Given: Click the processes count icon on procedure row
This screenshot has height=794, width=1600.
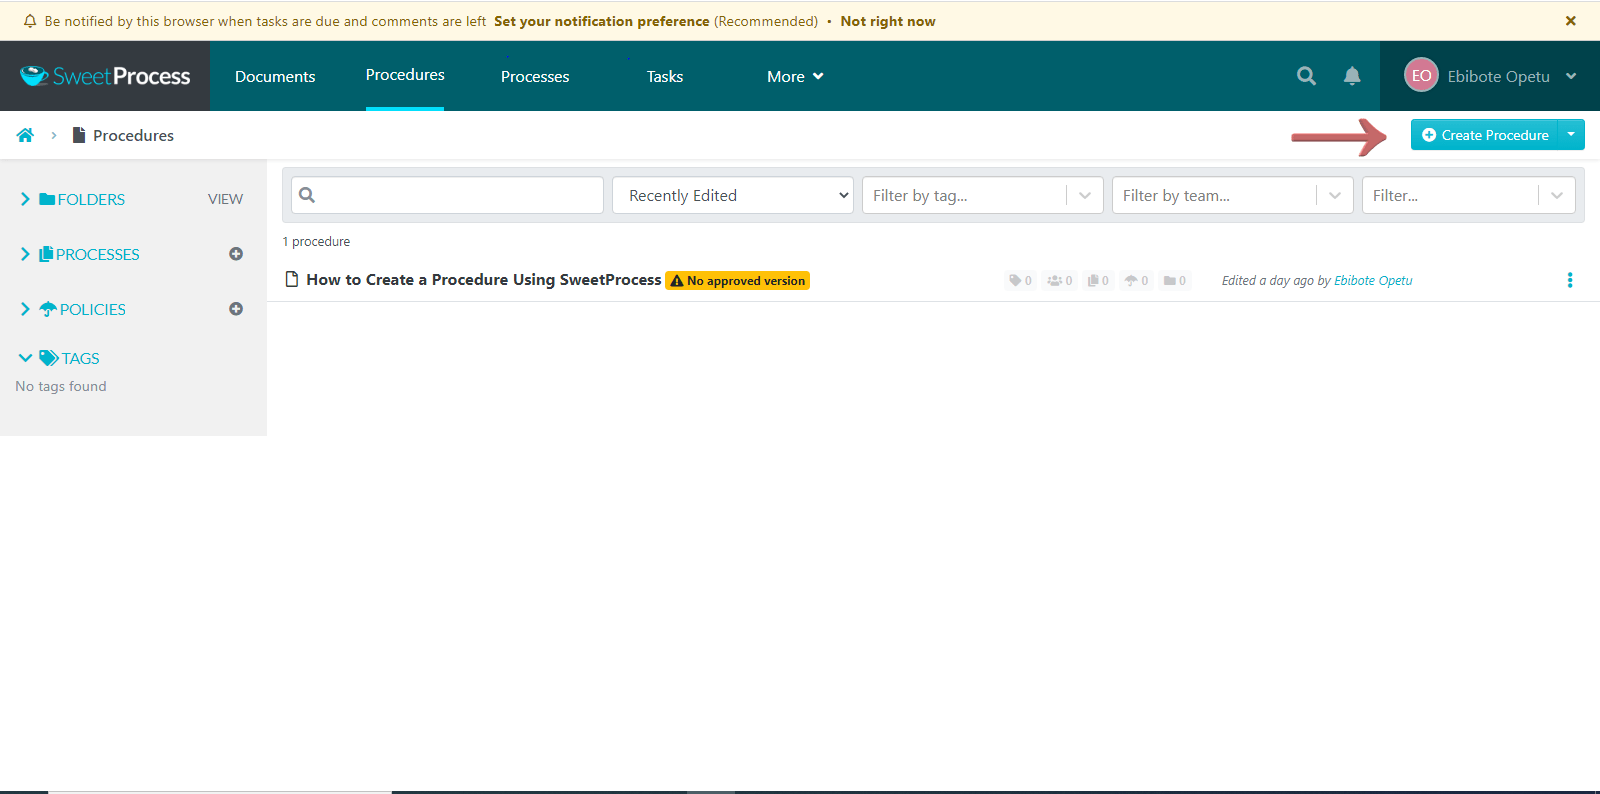Looking at the screenshot, I should pos(1098,281).
